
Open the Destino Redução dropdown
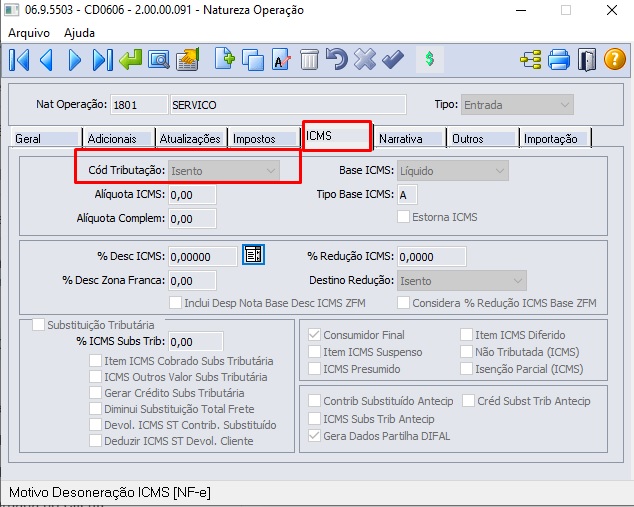click(x=462, y=281)
